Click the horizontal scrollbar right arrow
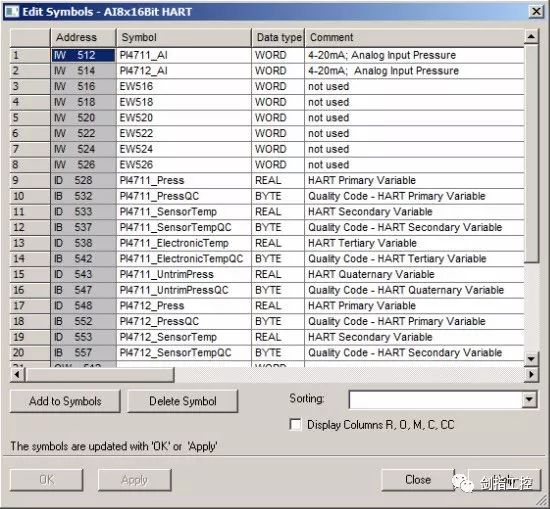 (x=531, y=375)
